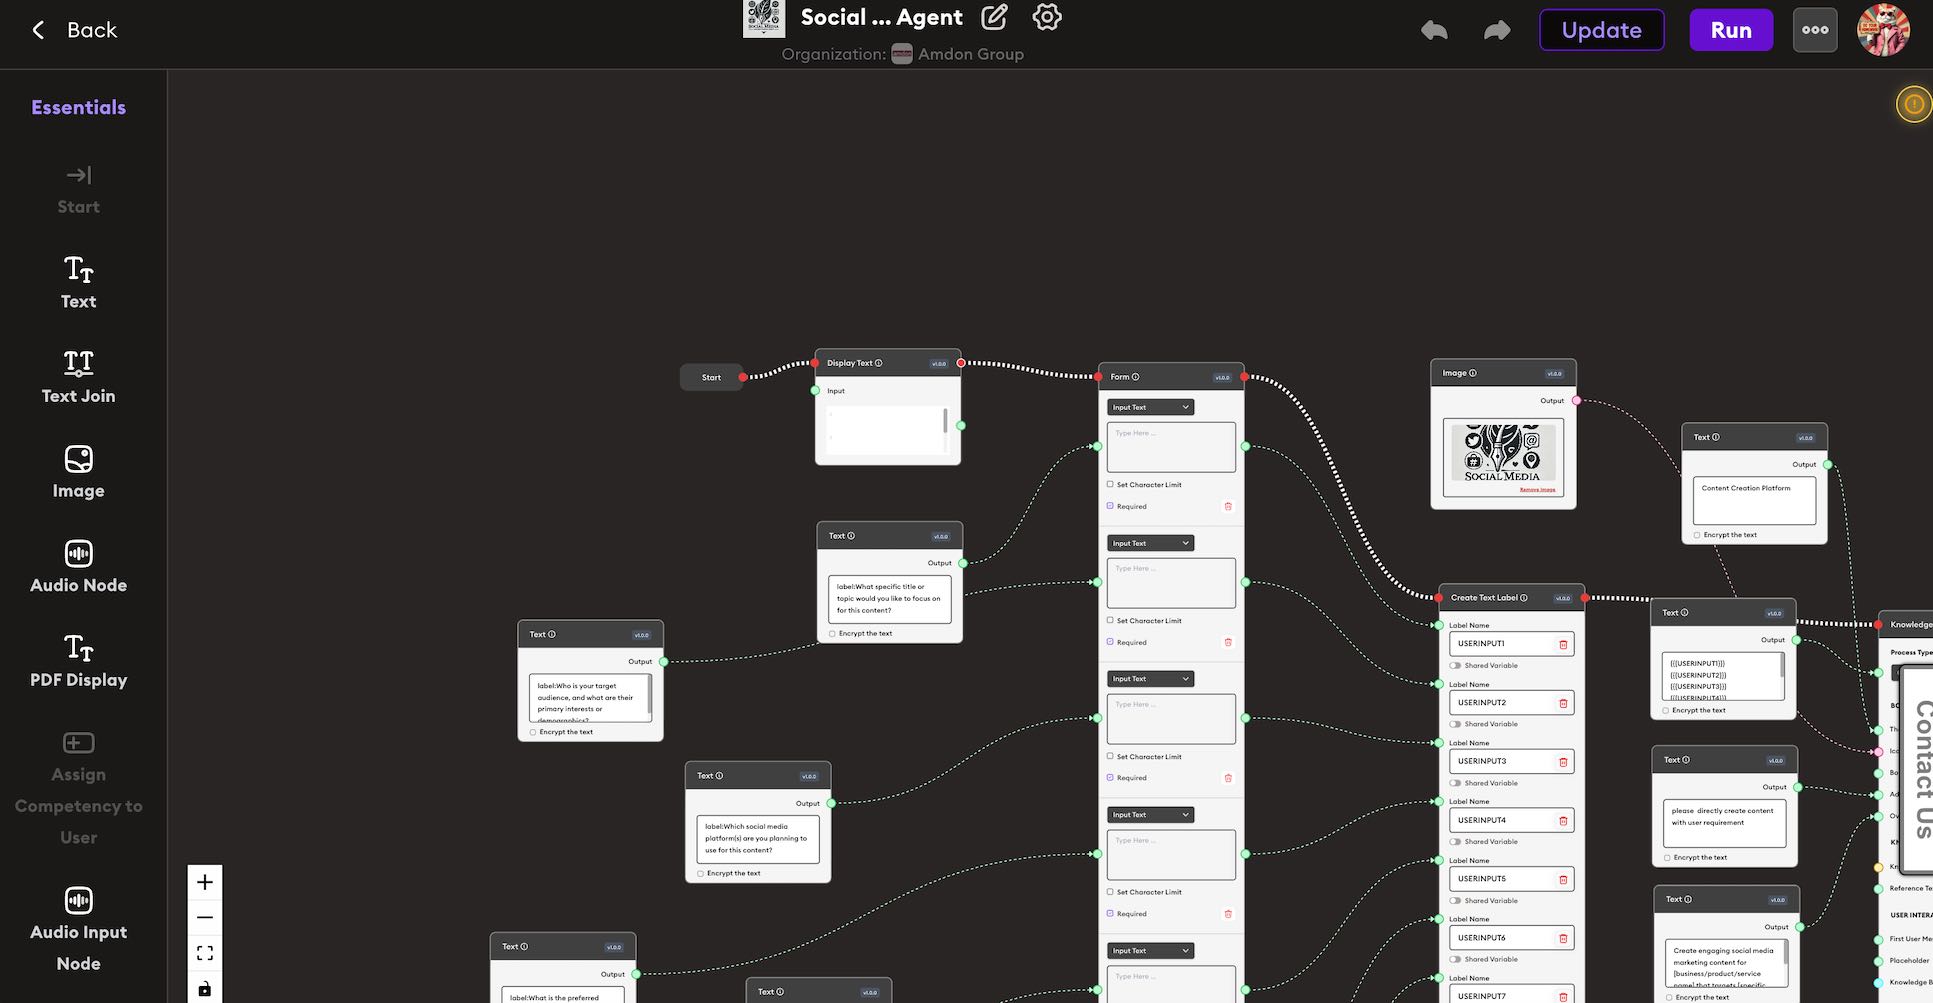Expand the Essentials sidebar section
1933x1003 pixels.
pyautogui.click(x=78, y=106)
